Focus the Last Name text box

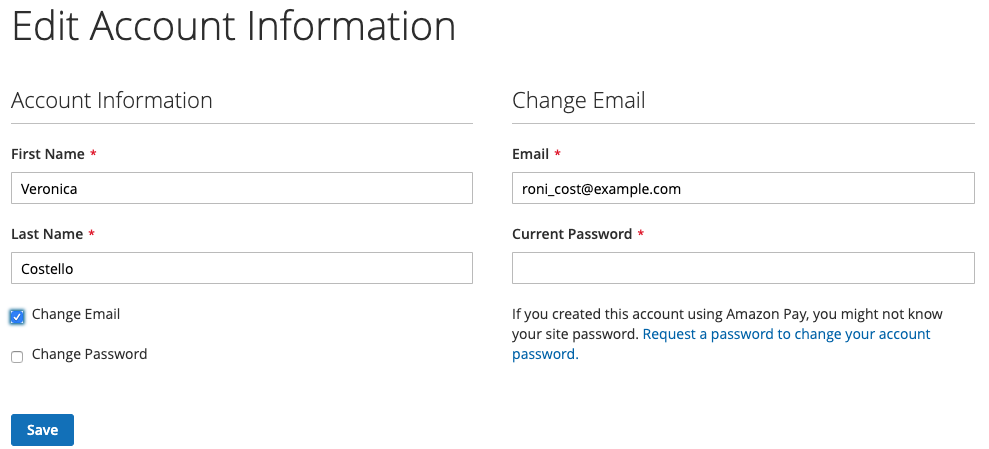(241, 268)
